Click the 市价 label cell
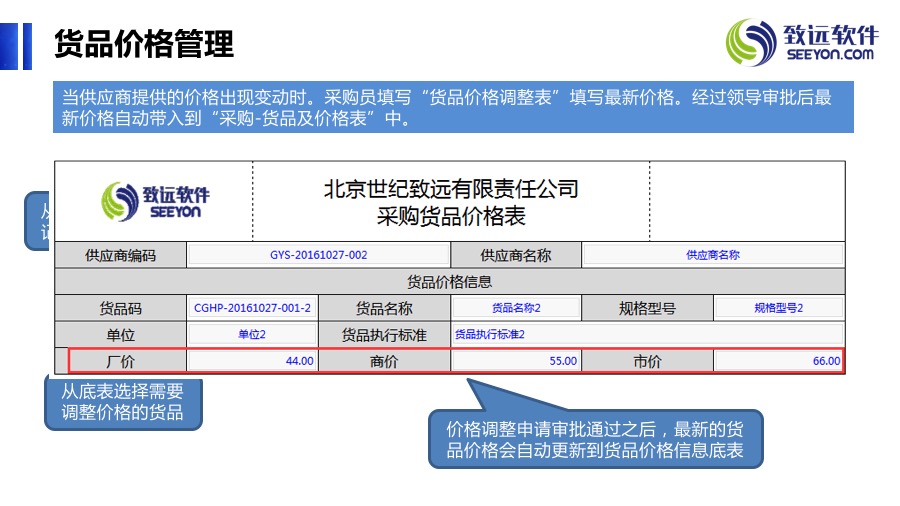 click(647, 361)
